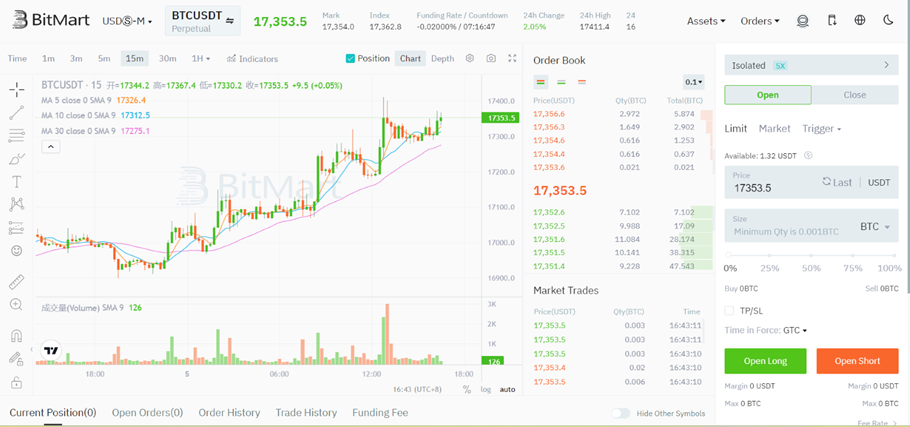This screenshot has width=910, height=427.
Task: Click the TradingView logo on chart
Action: tap(51, 350)
